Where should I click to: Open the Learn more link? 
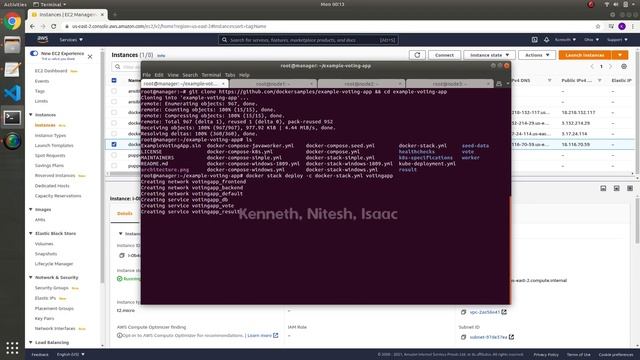[x=259, y=336]
